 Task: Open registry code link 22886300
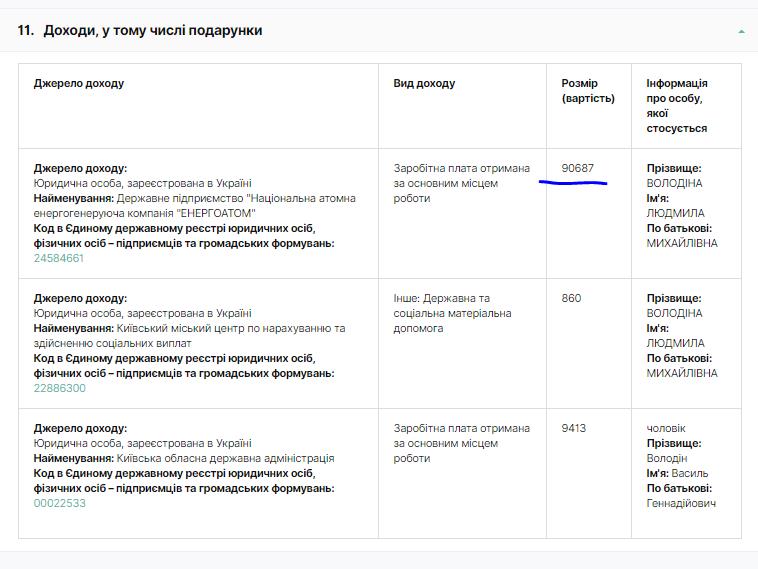[60, 388]
